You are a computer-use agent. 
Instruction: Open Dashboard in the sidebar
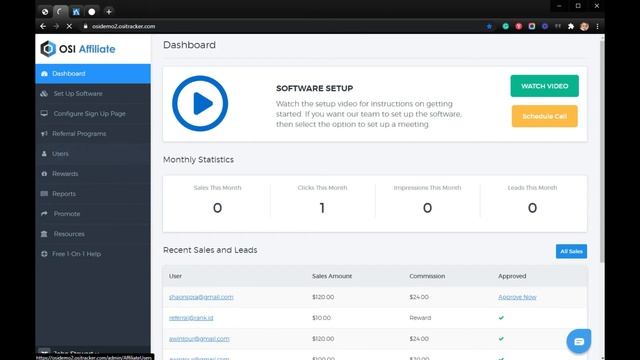pyautogui.click(x=93, y=74)
